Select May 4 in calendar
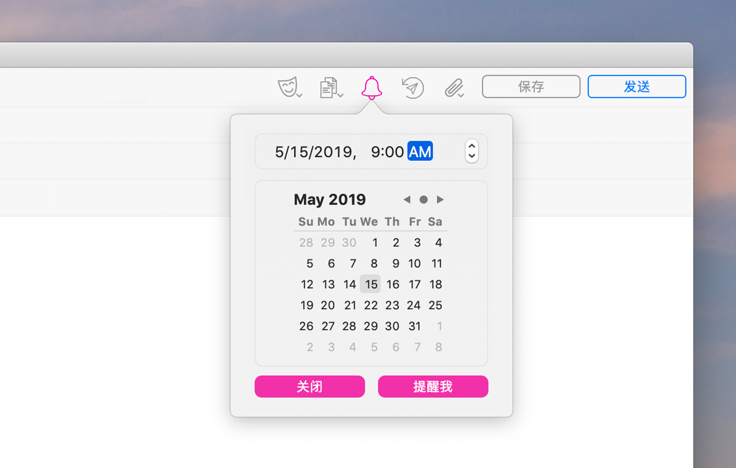The height and width of the screenshot is (468, 736). coord(438,243)
